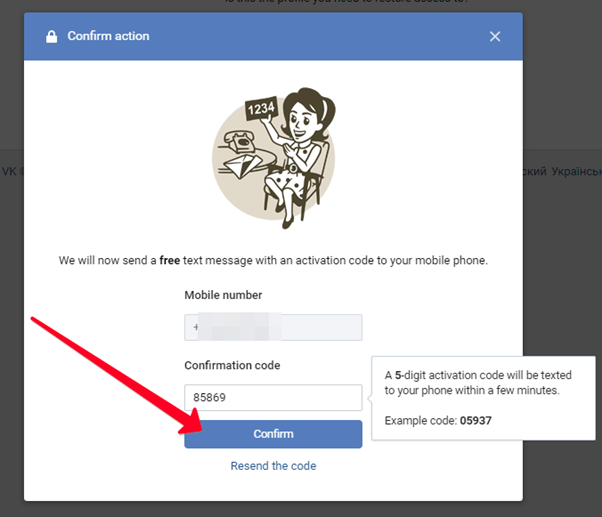
Task: Click the VK text on the background page
Action: tap(9, 171)
